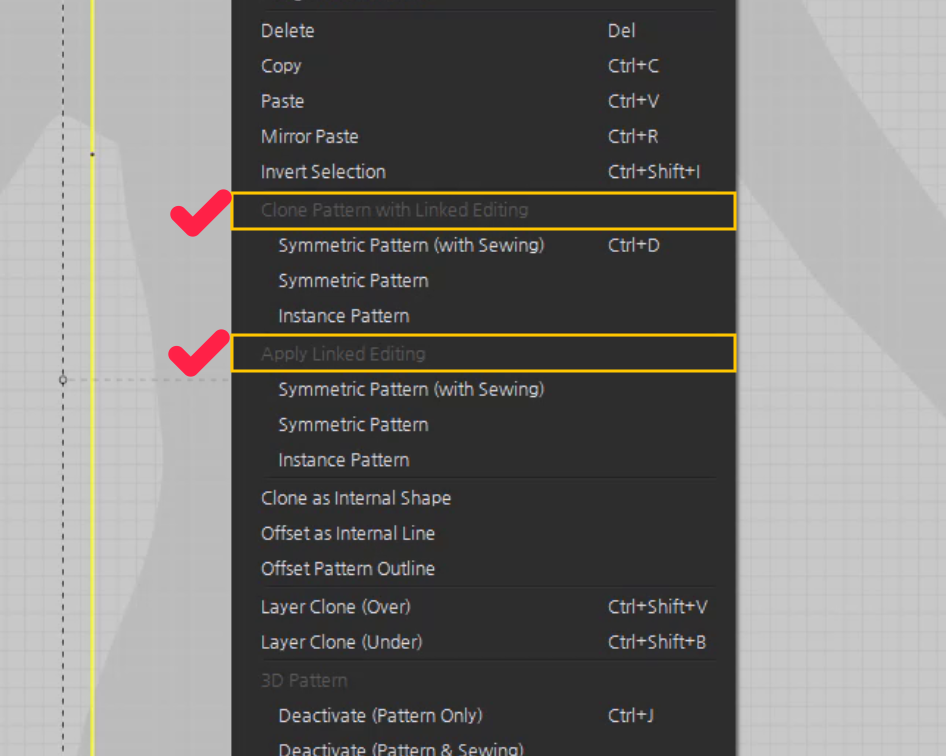Choose Offset as Internal Line
This screenshot has height=756, width=946.
tap(483, 533)
